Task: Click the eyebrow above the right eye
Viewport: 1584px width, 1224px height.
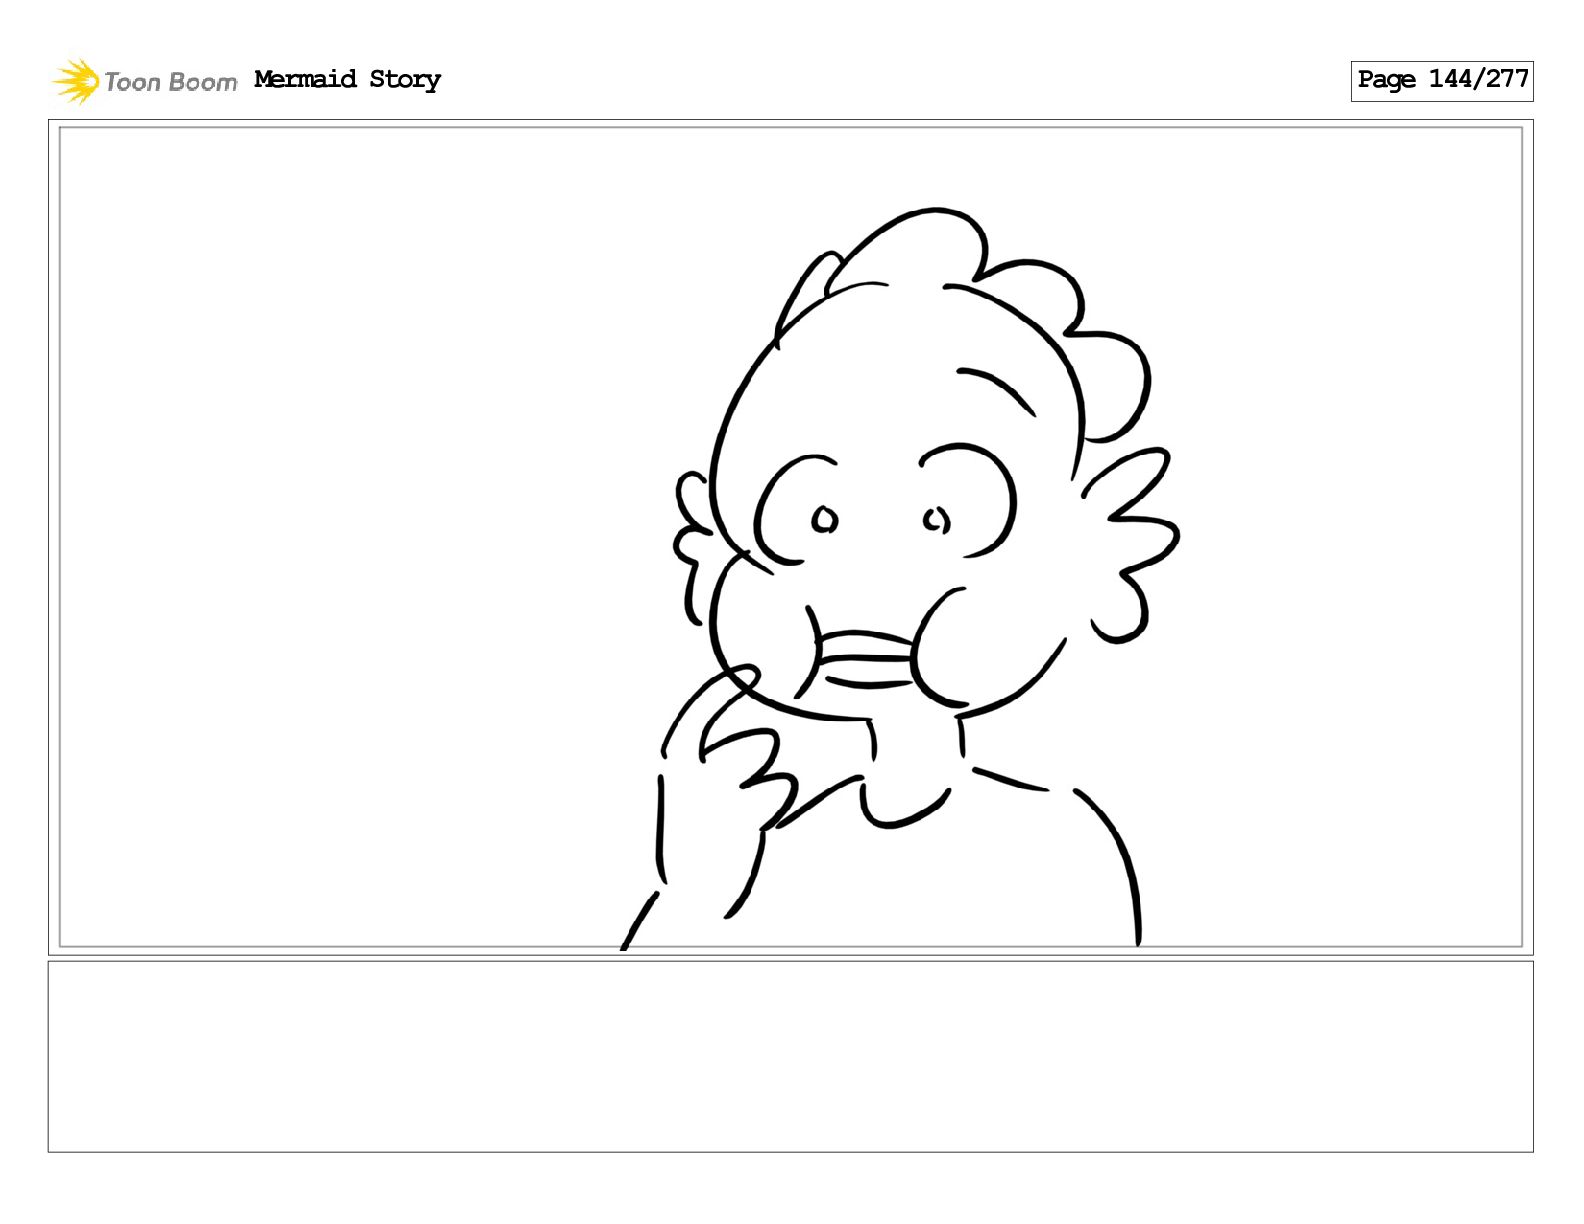Action: point(997,390)
